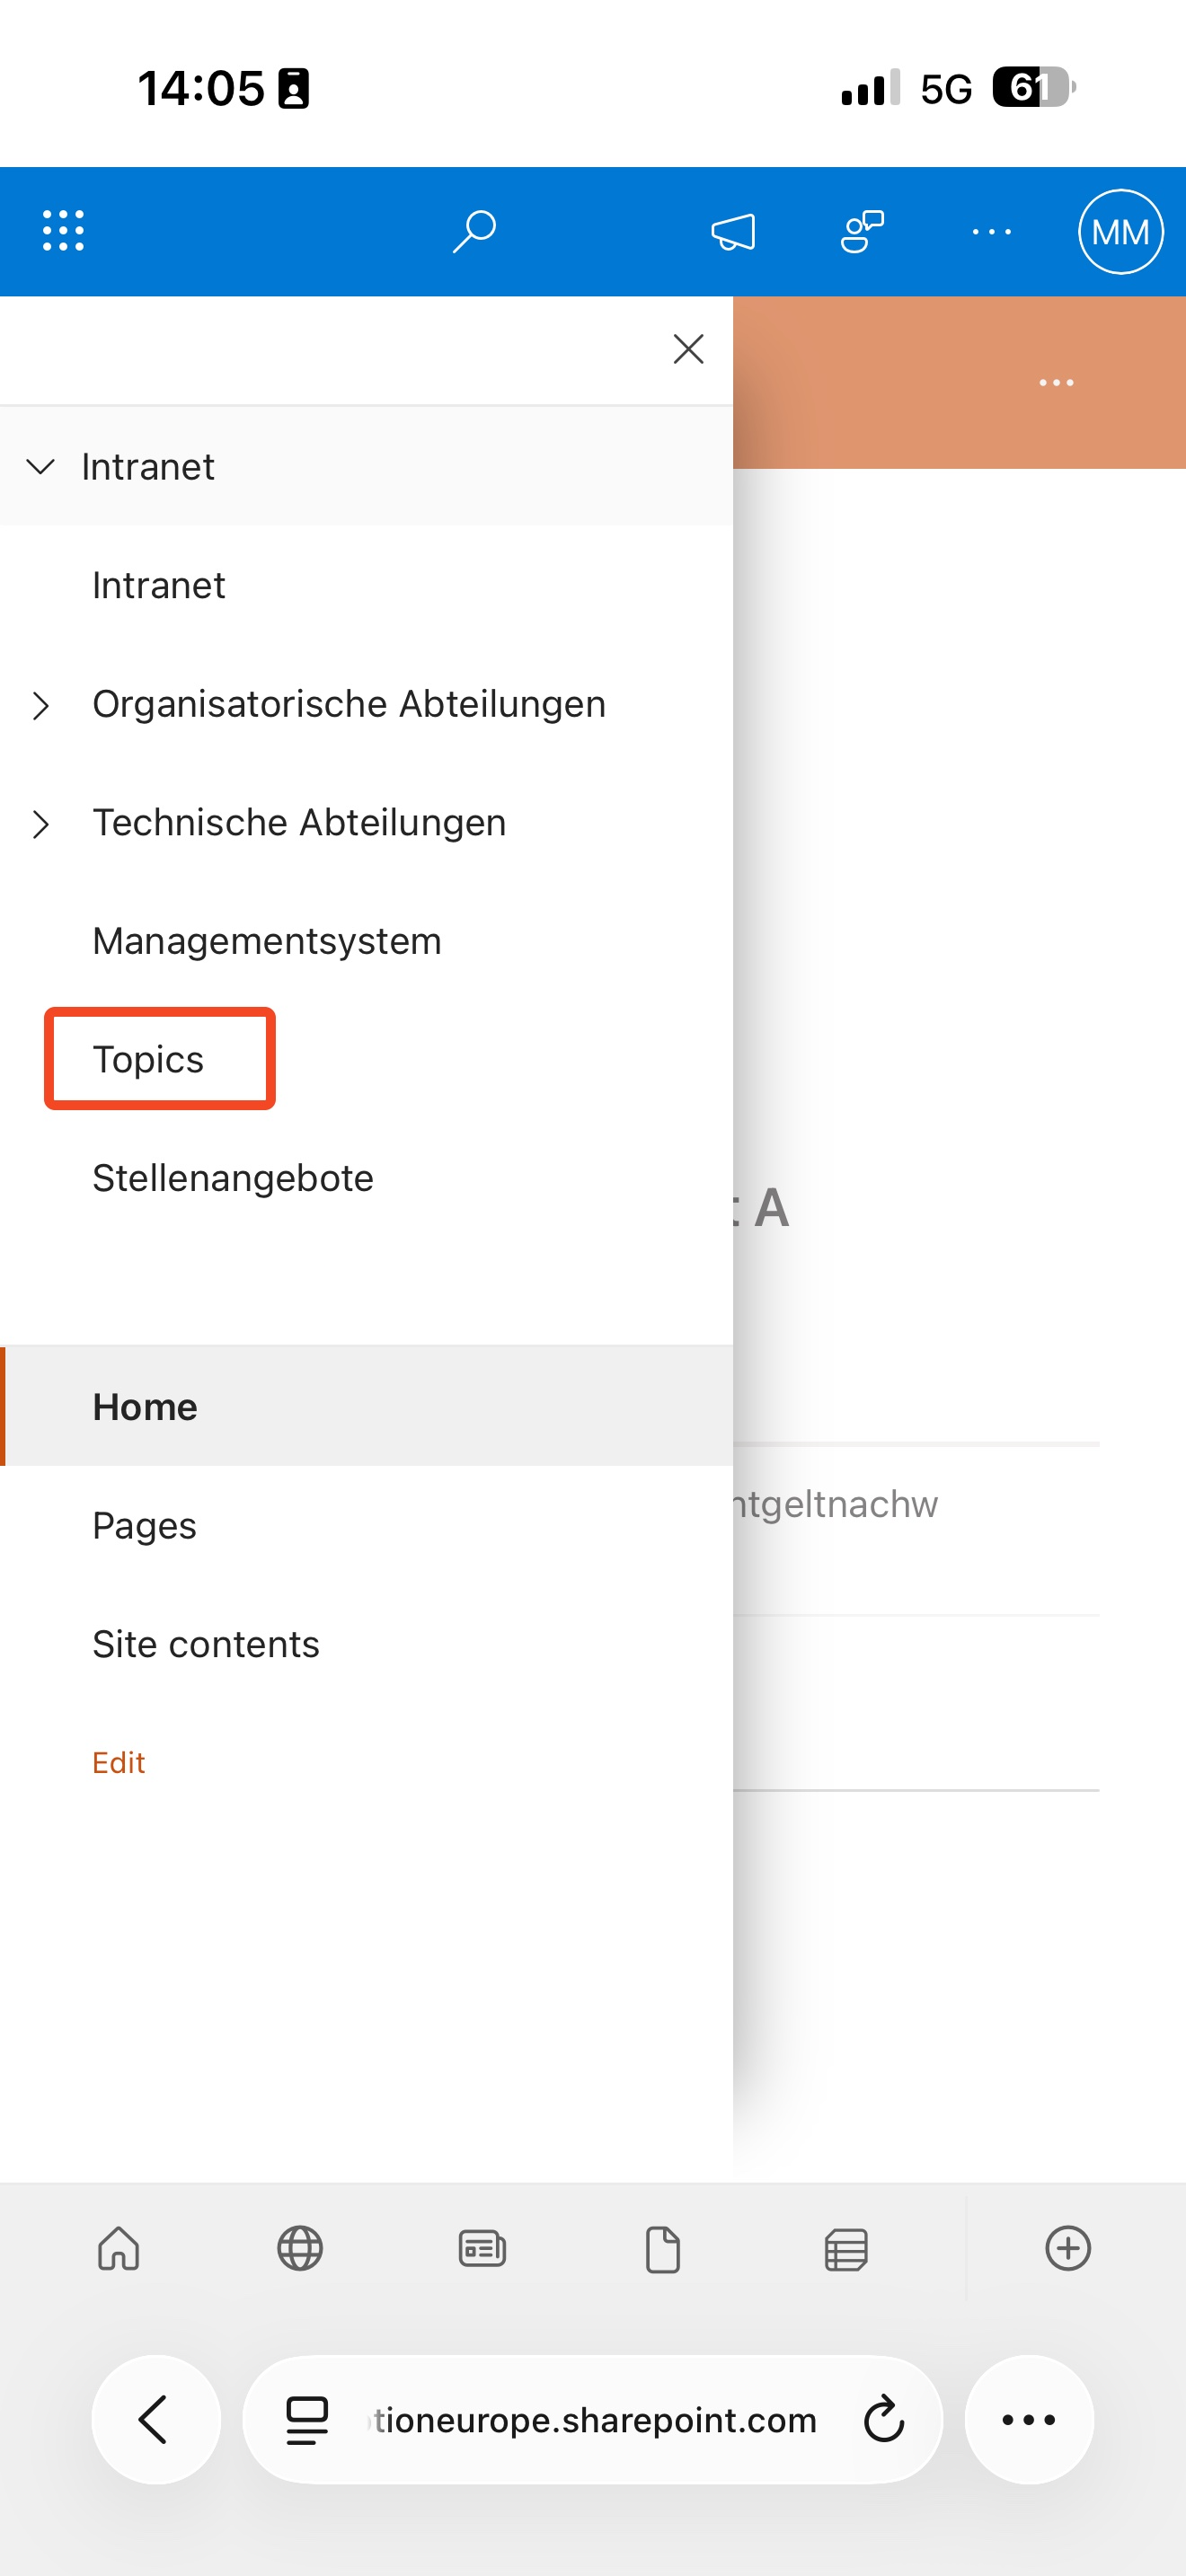Viewport: 1186px width, 2576px height.
Task: Tap the sharepoint.com address bar
Action: pyautogui.click(x=594, y=2419)
